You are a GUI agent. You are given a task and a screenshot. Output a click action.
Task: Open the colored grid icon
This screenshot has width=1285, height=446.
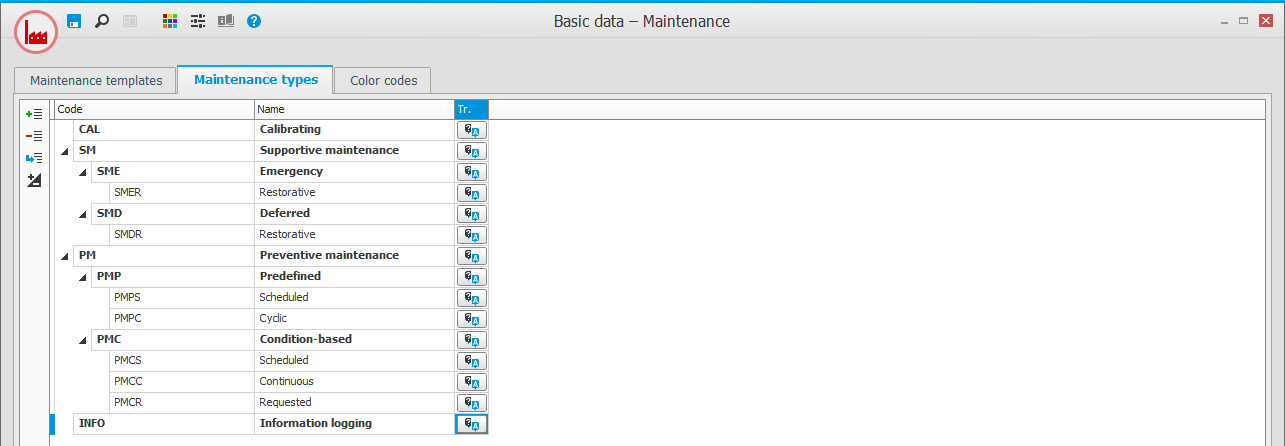click(170, 20)
